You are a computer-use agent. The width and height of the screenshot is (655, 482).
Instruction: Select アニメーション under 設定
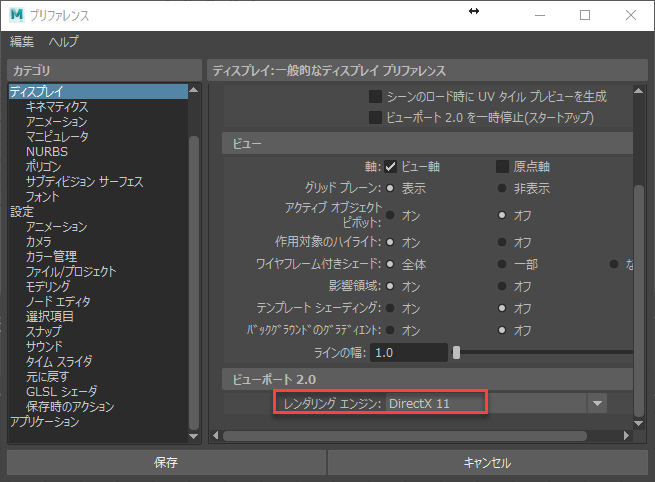point(56,227)
